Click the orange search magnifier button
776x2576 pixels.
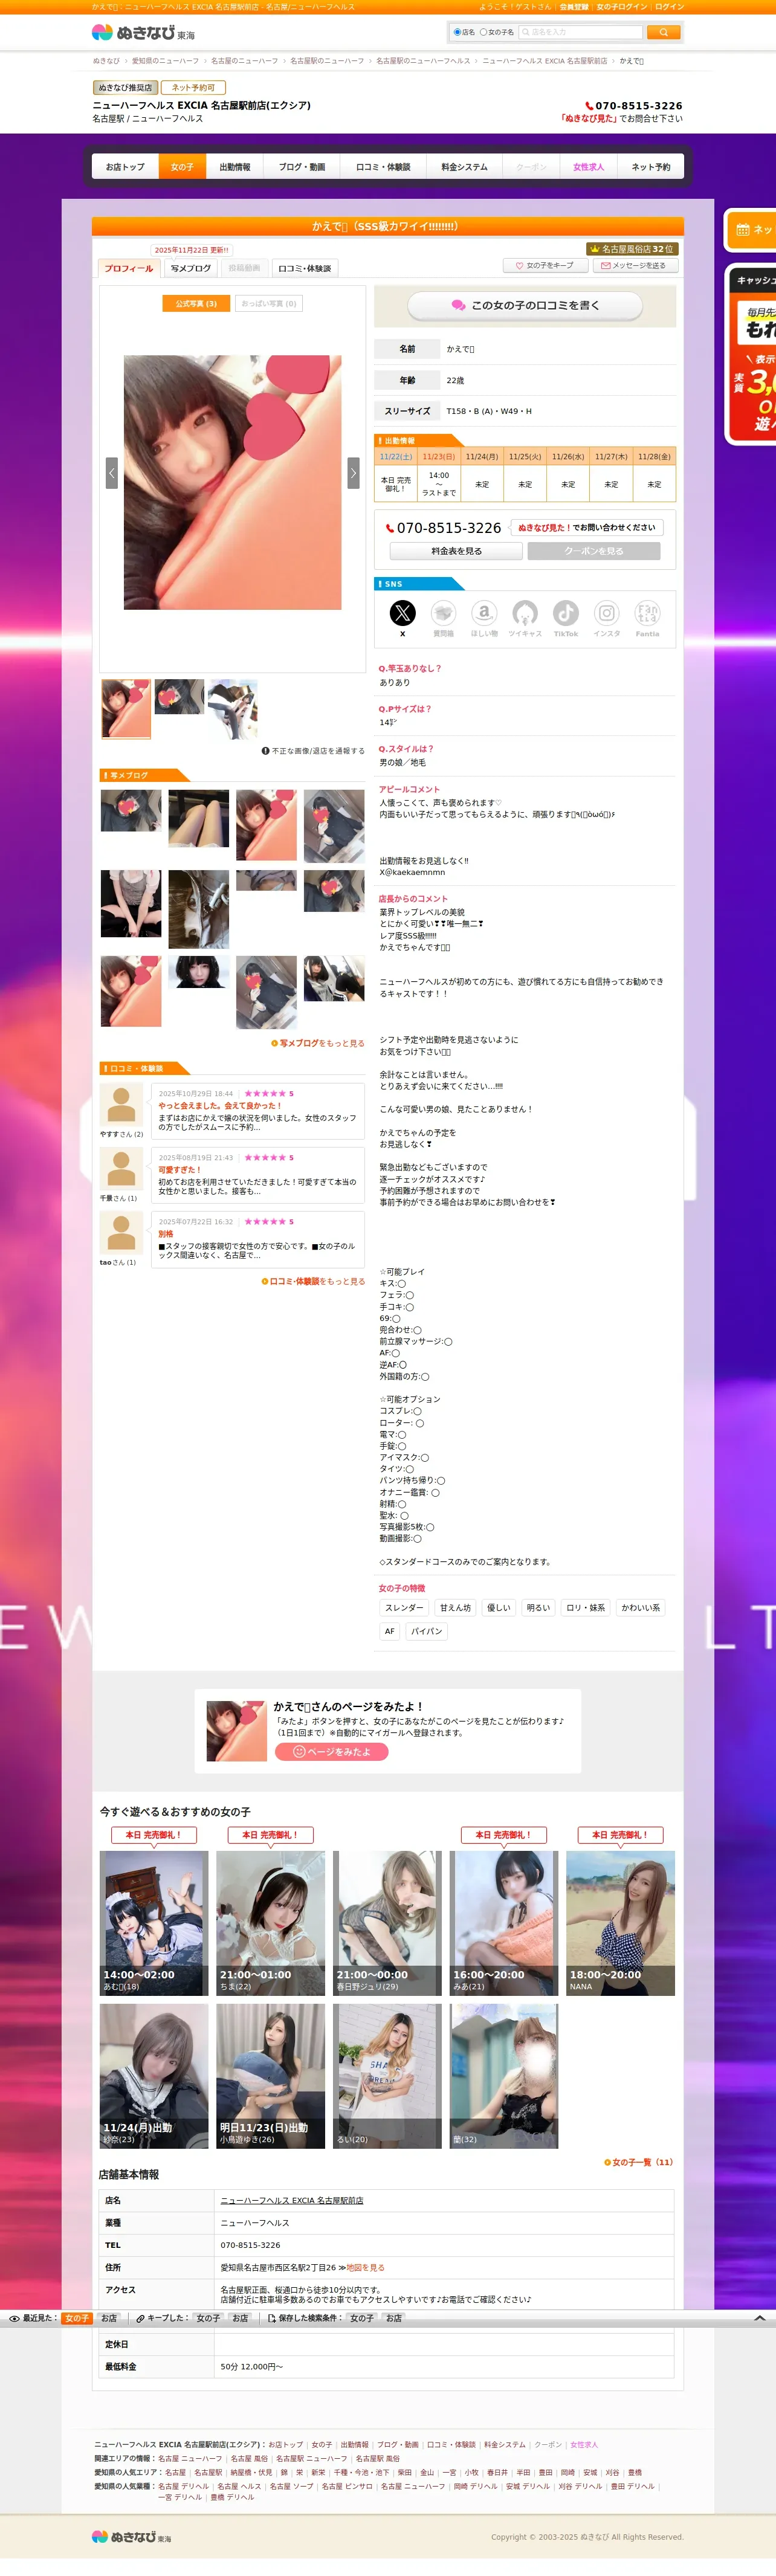coord(663,32)
